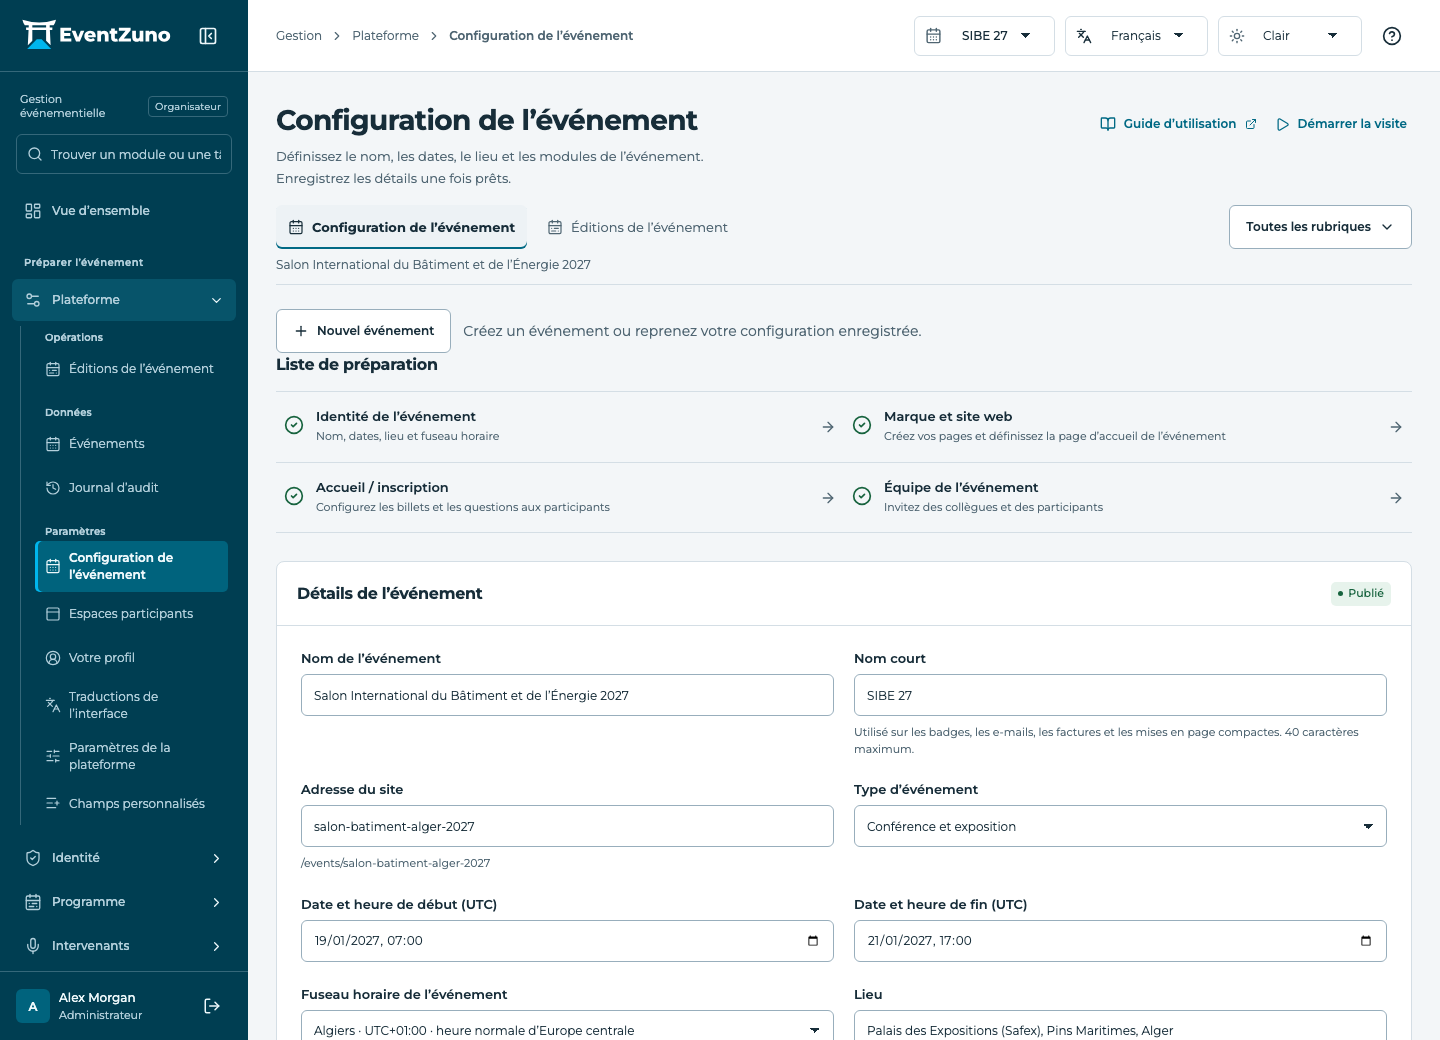Click the EventZuno logo
This screenshot has height=1040, width=1440.
click(97, 35)
